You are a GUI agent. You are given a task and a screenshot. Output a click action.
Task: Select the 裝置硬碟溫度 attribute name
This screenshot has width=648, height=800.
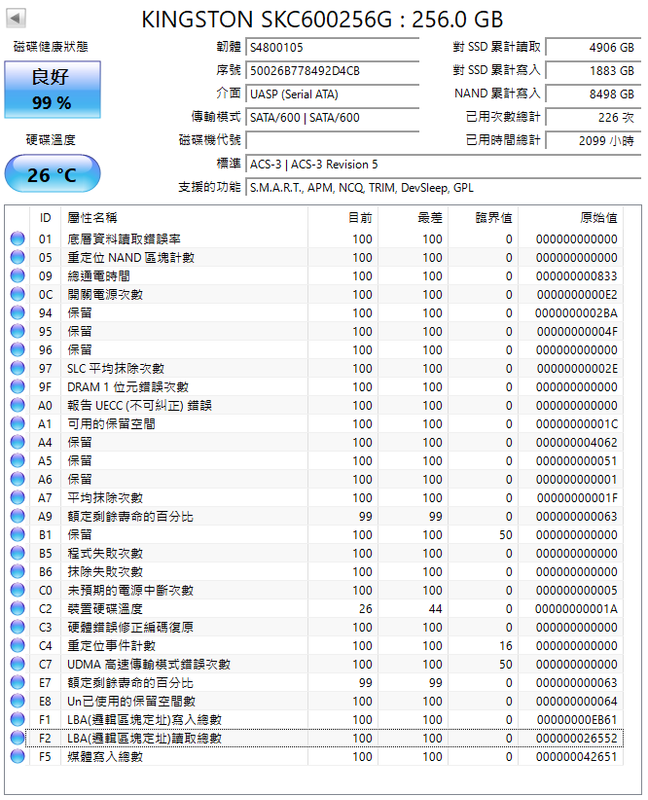tap(105, 609)
